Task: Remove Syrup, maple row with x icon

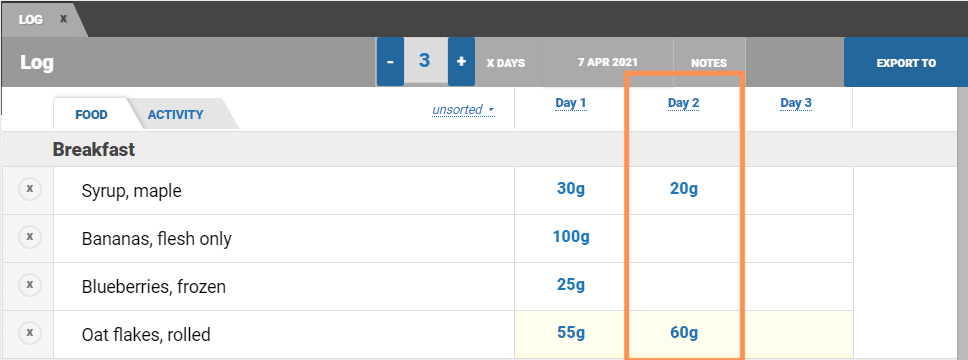Action: [x=30, y=189]
